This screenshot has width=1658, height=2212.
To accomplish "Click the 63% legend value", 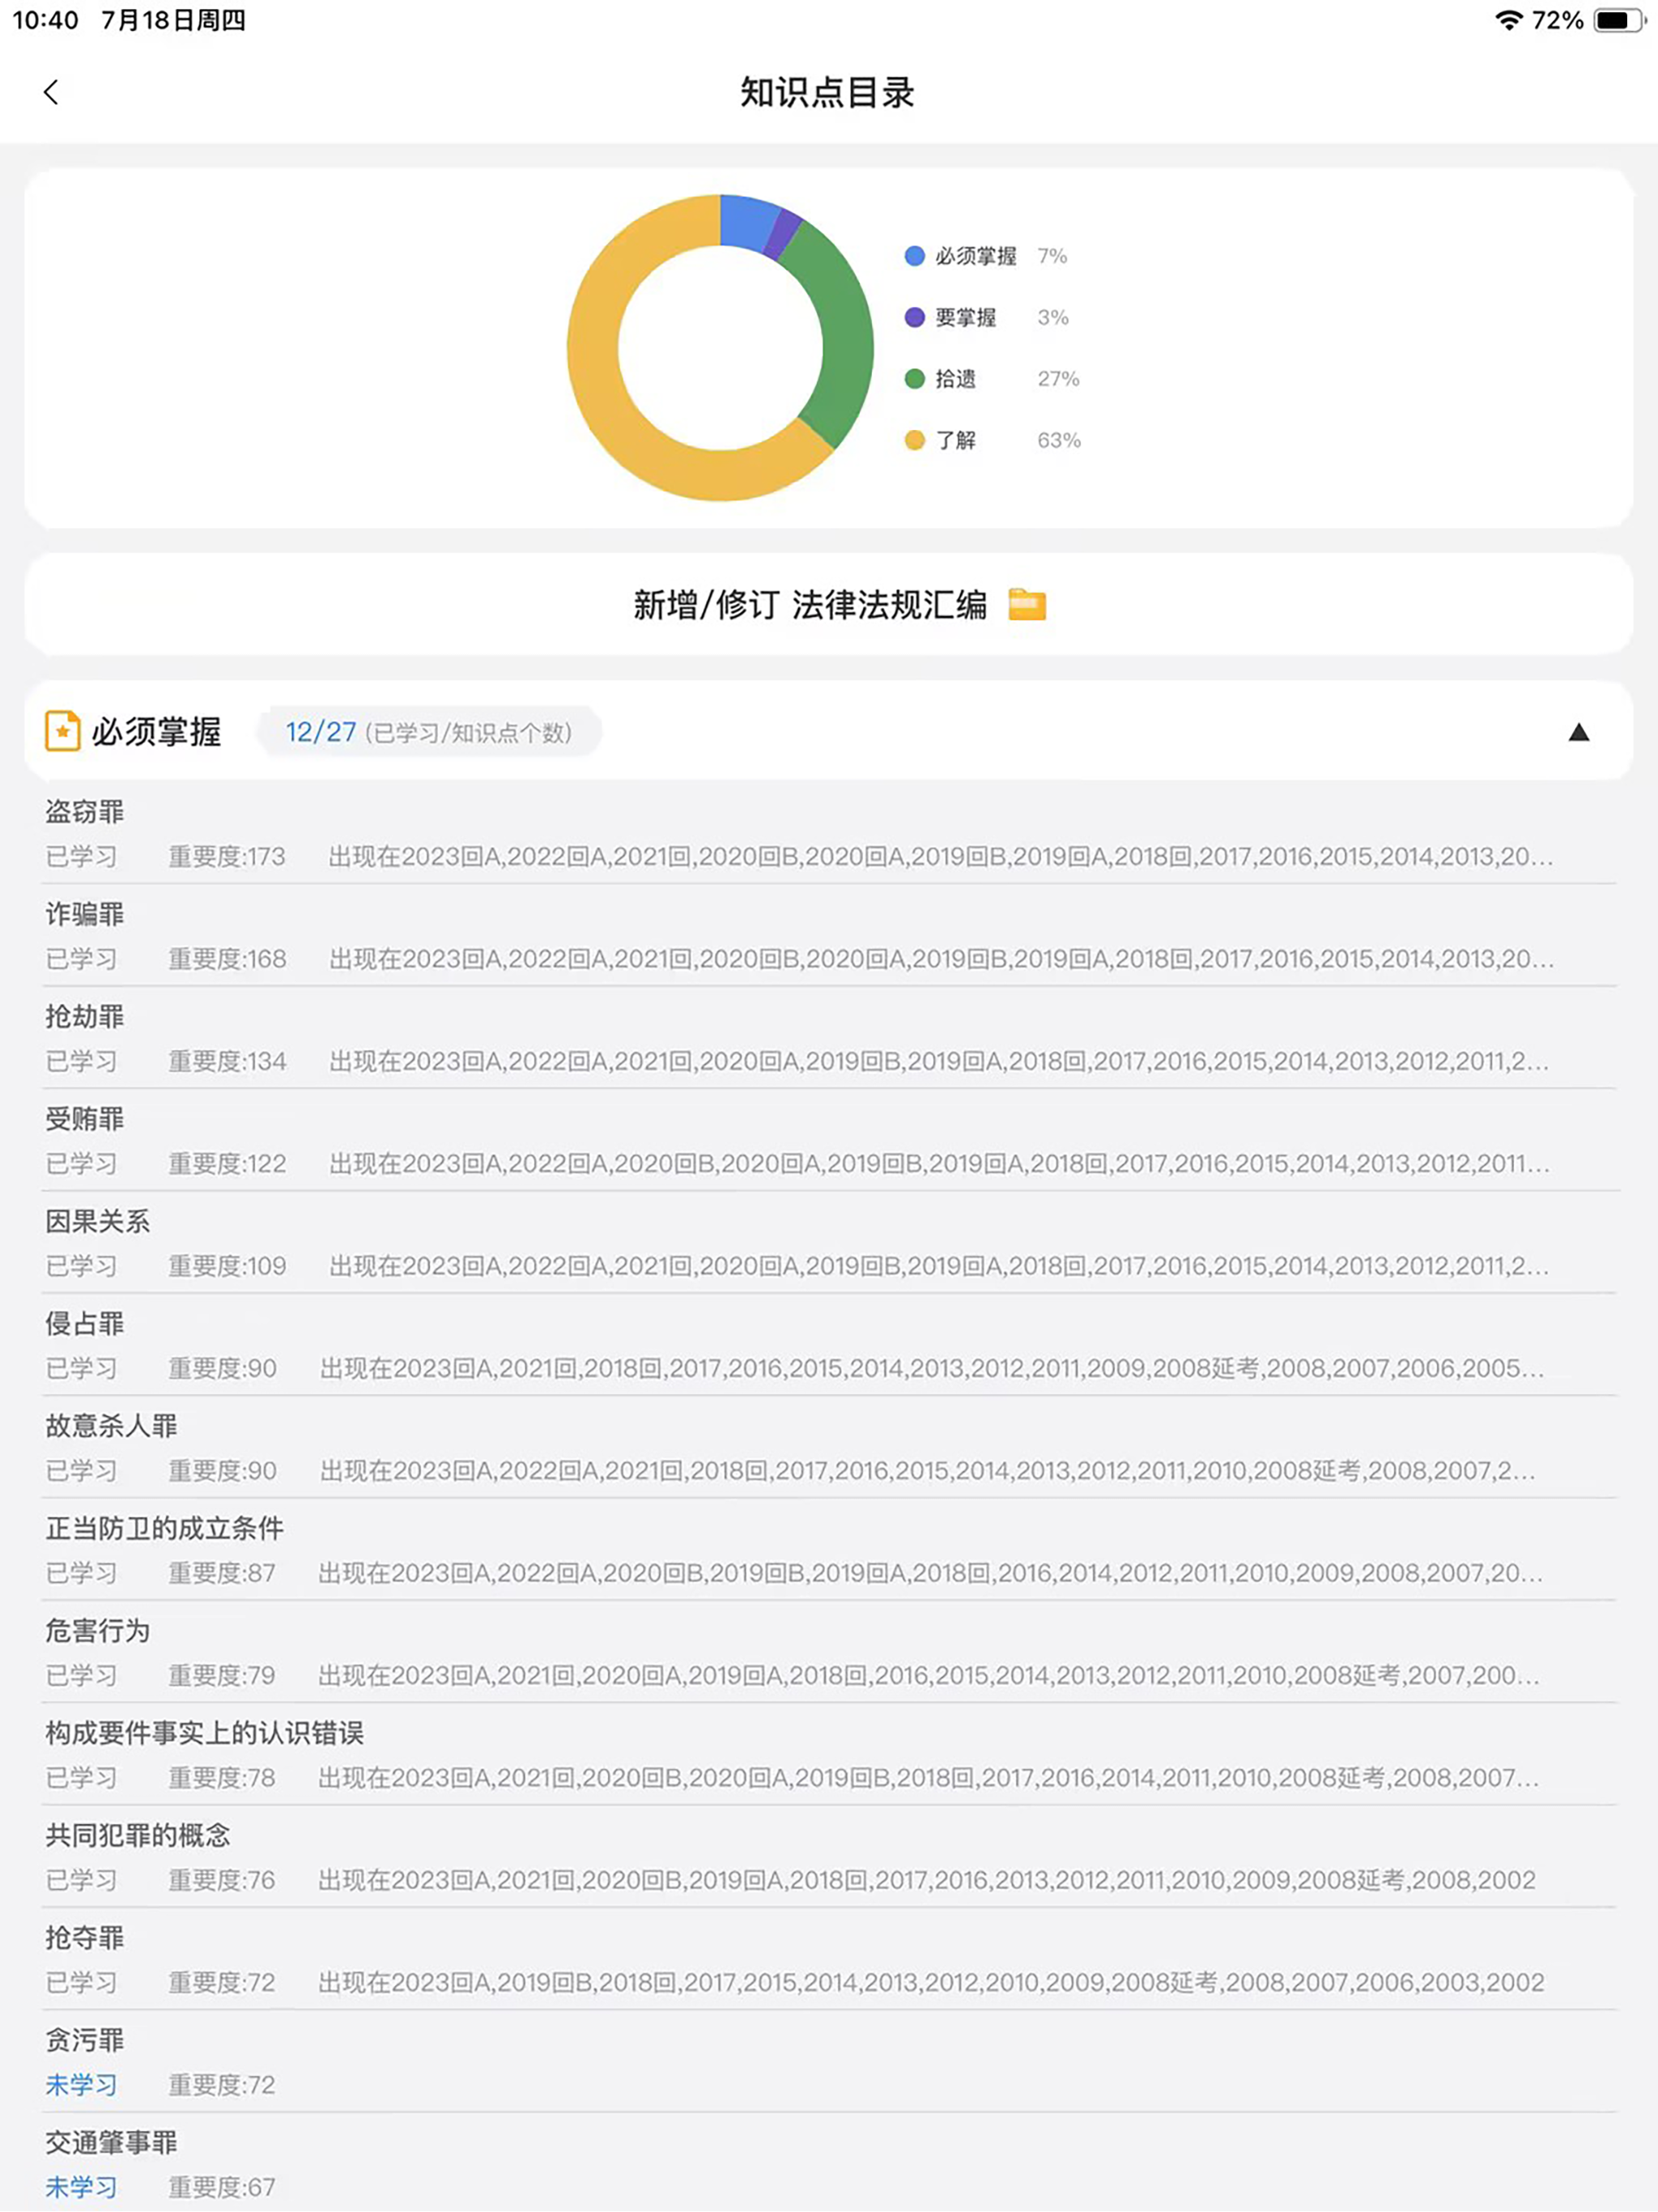I will 1059,440.
